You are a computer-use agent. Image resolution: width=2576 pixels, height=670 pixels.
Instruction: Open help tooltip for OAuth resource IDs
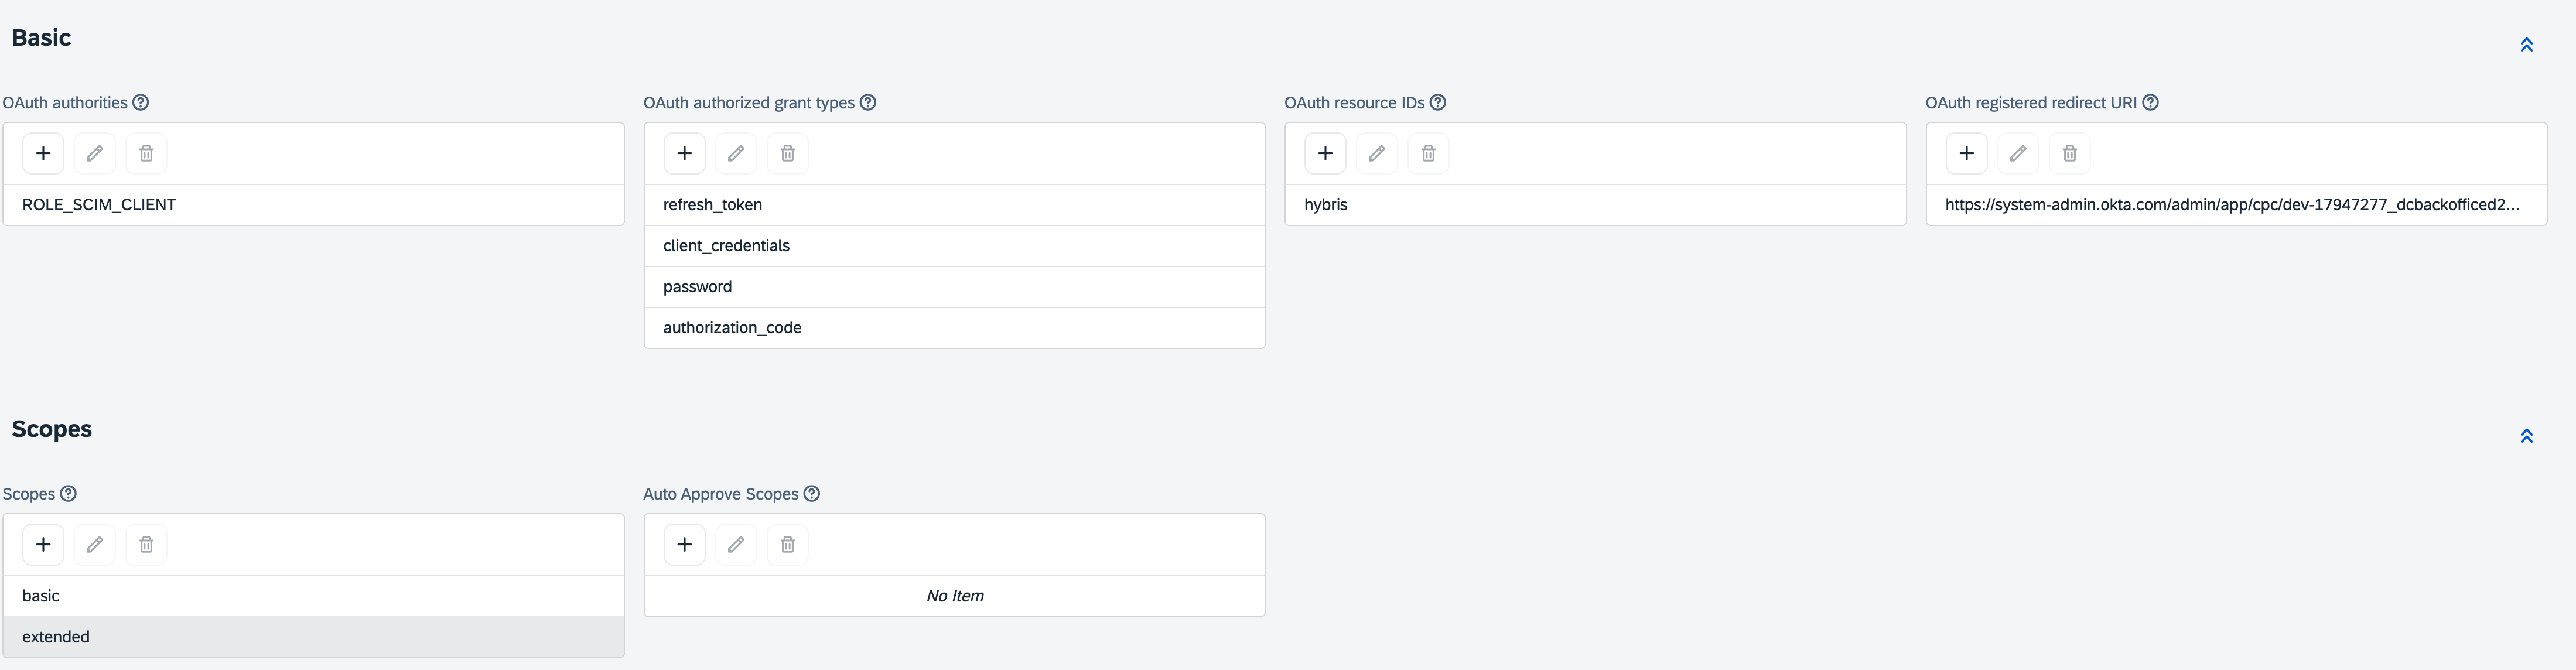click(1438, 102)
